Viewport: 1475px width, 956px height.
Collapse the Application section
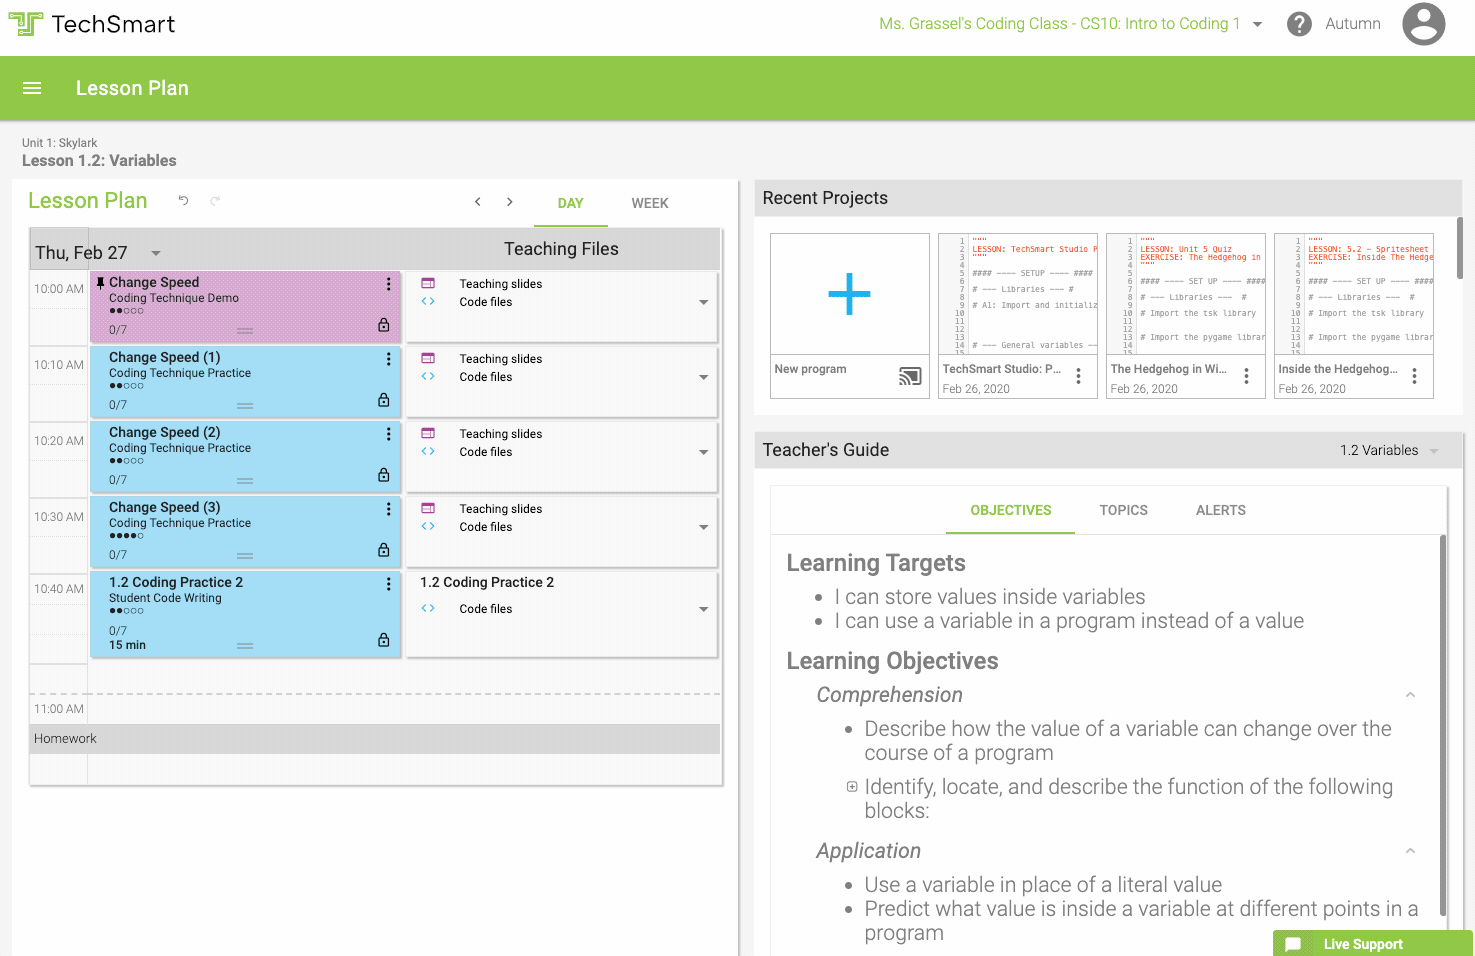tap(1410, 851)
